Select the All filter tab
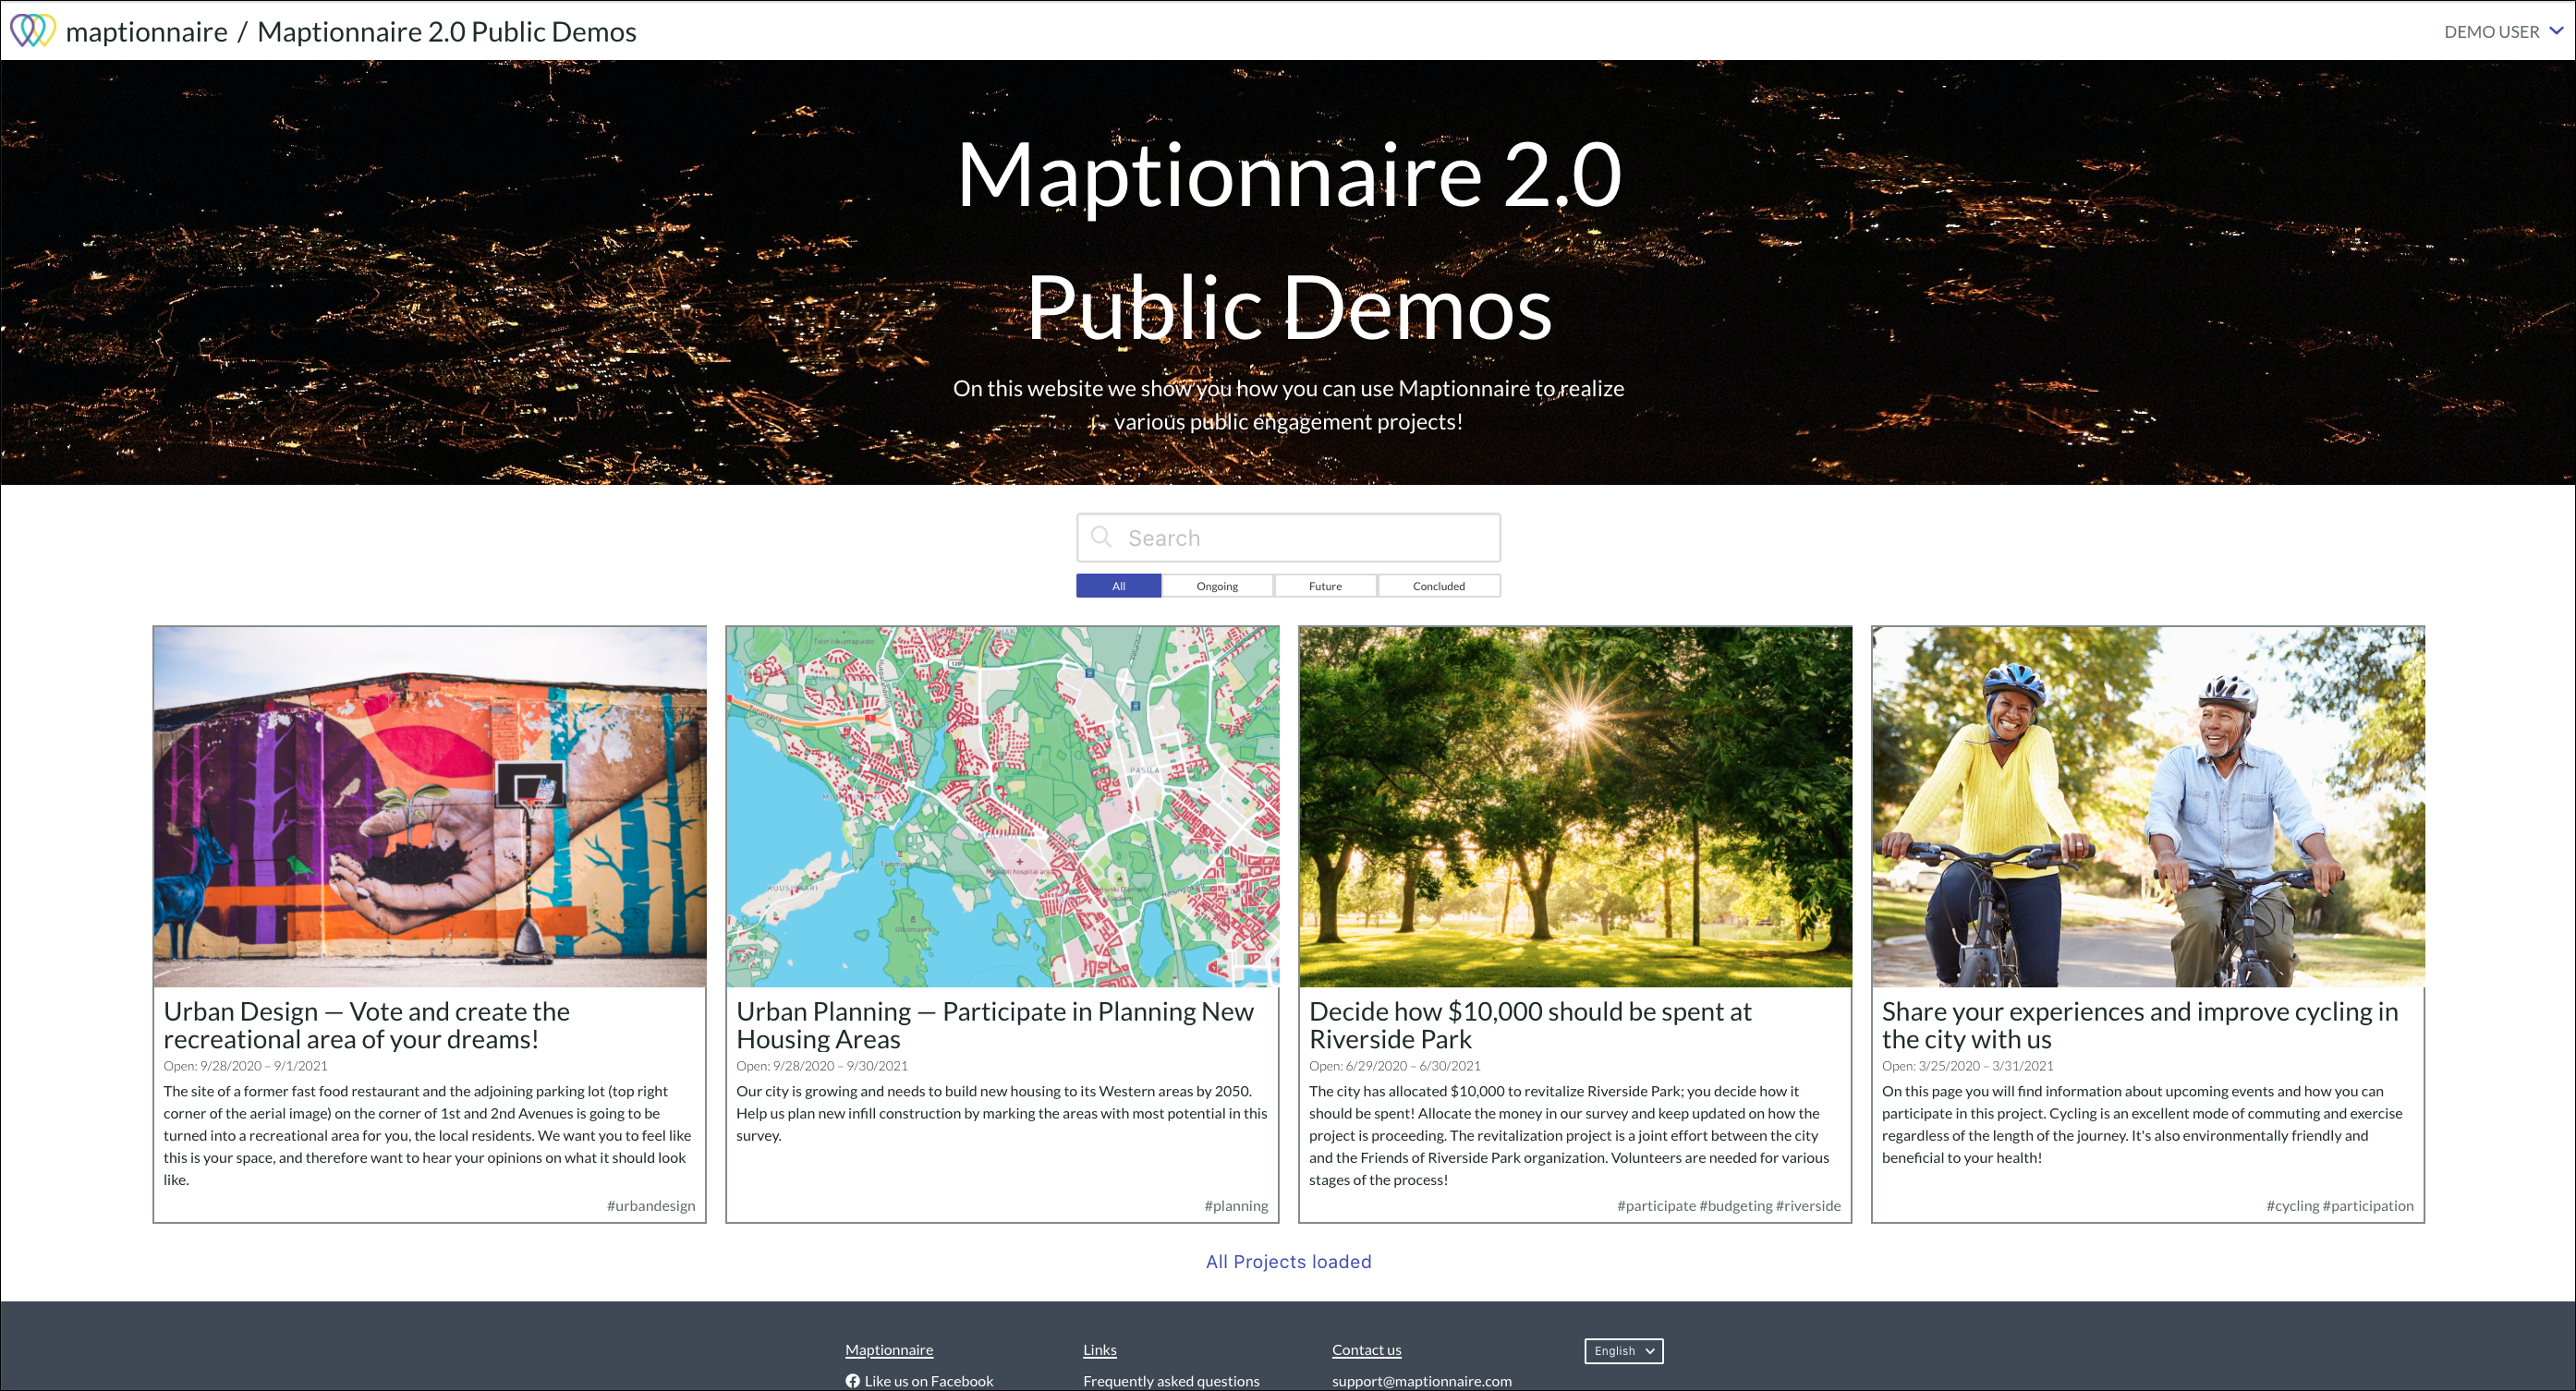Image resolution: width=2576 pixels, height=1391 pixels. point(1118,586)
